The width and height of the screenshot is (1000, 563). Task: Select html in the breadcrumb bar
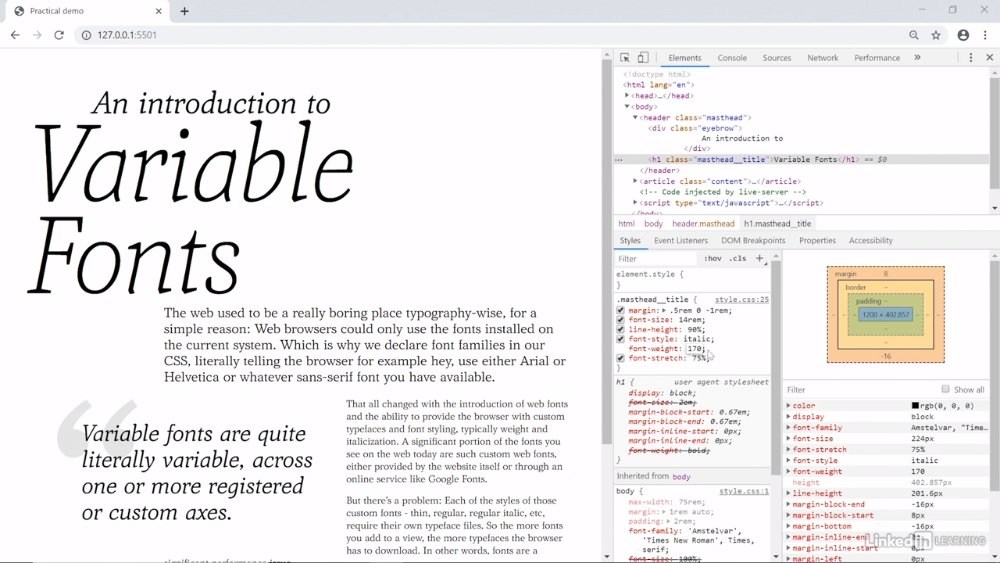626,224
